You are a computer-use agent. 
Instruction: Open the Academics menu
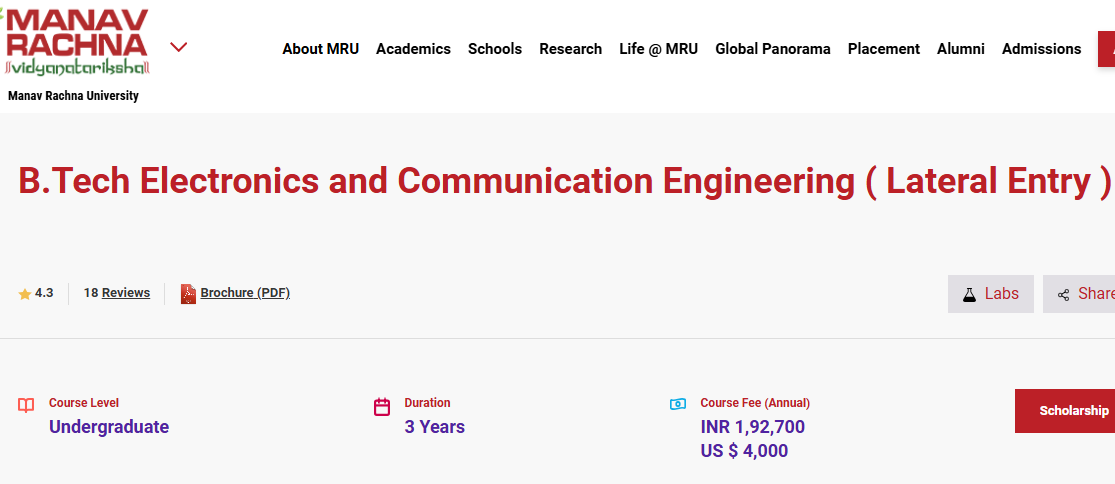(413, 49)
